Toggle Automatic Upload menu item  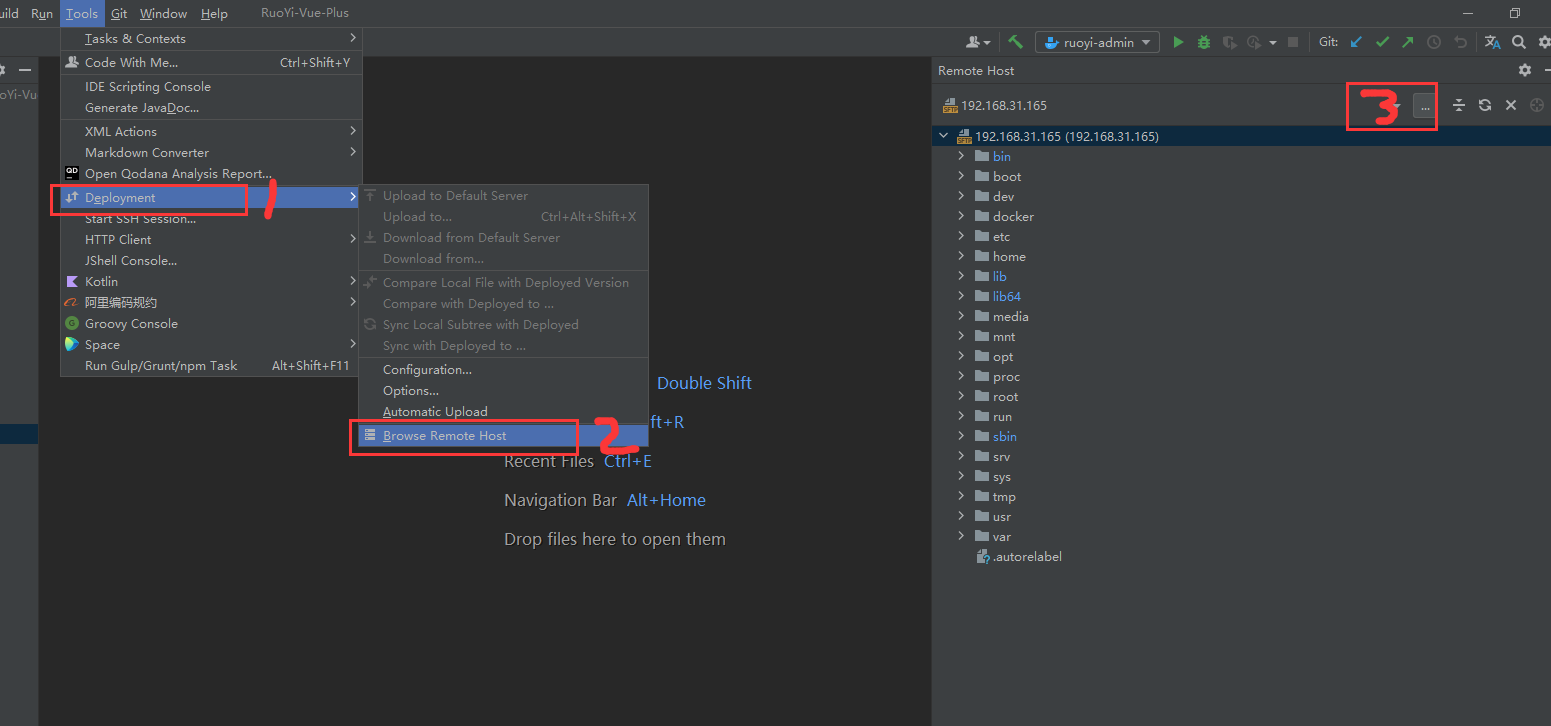coord(504,411)
